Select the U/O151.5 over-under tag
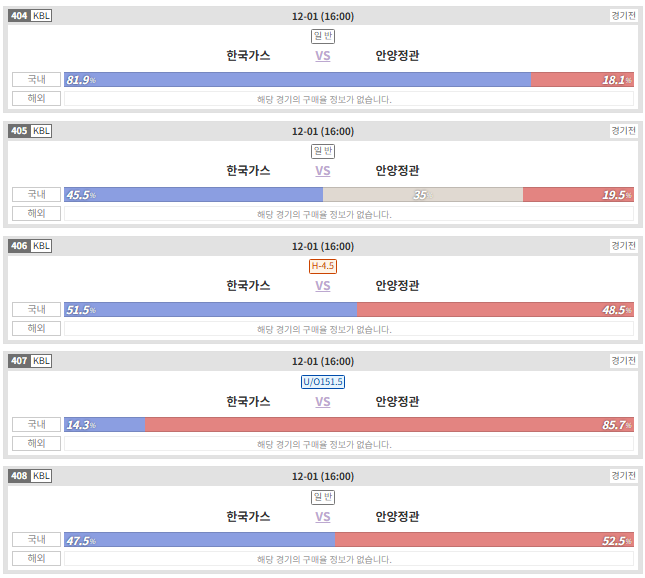This screenshot has width=645, height=578. tap(323, 382)
